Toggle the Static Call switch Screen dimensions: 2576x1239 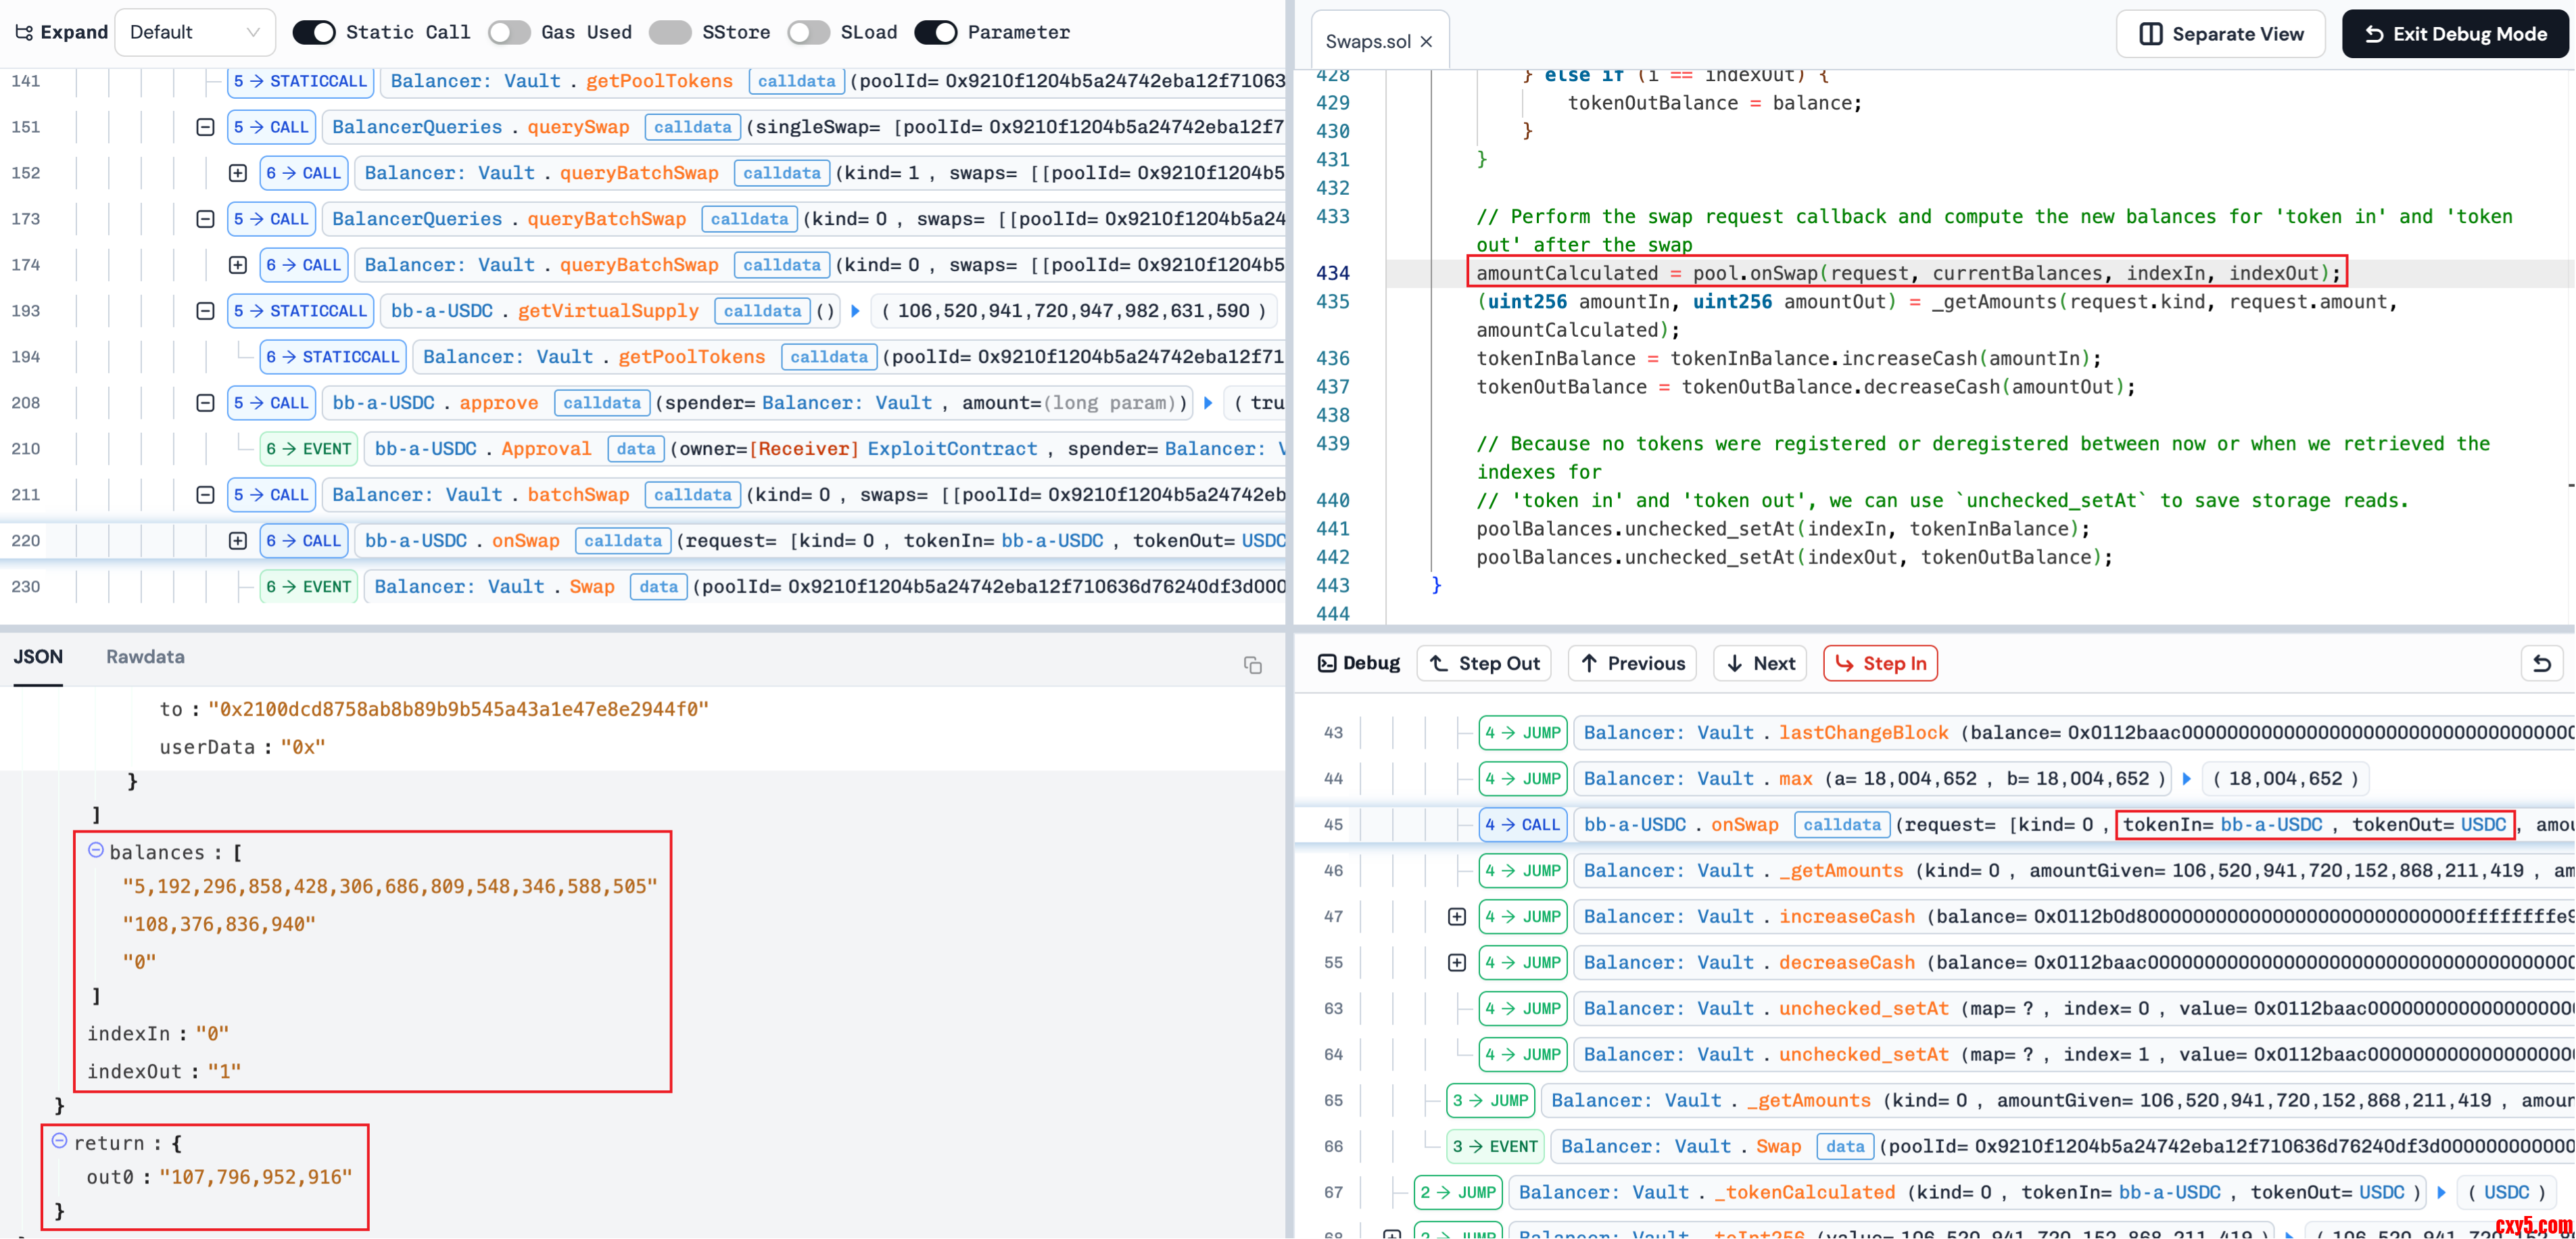pyautogui.click(x=314, y=32)
